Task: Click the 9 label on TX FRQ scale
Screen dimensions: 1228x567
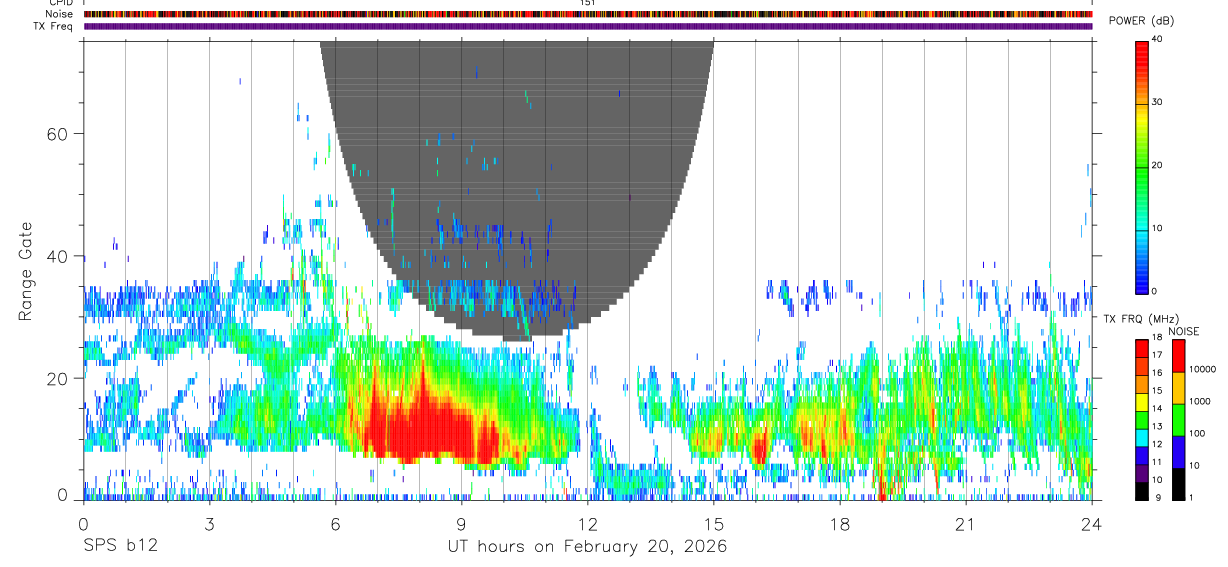Action: point(1157,498)
